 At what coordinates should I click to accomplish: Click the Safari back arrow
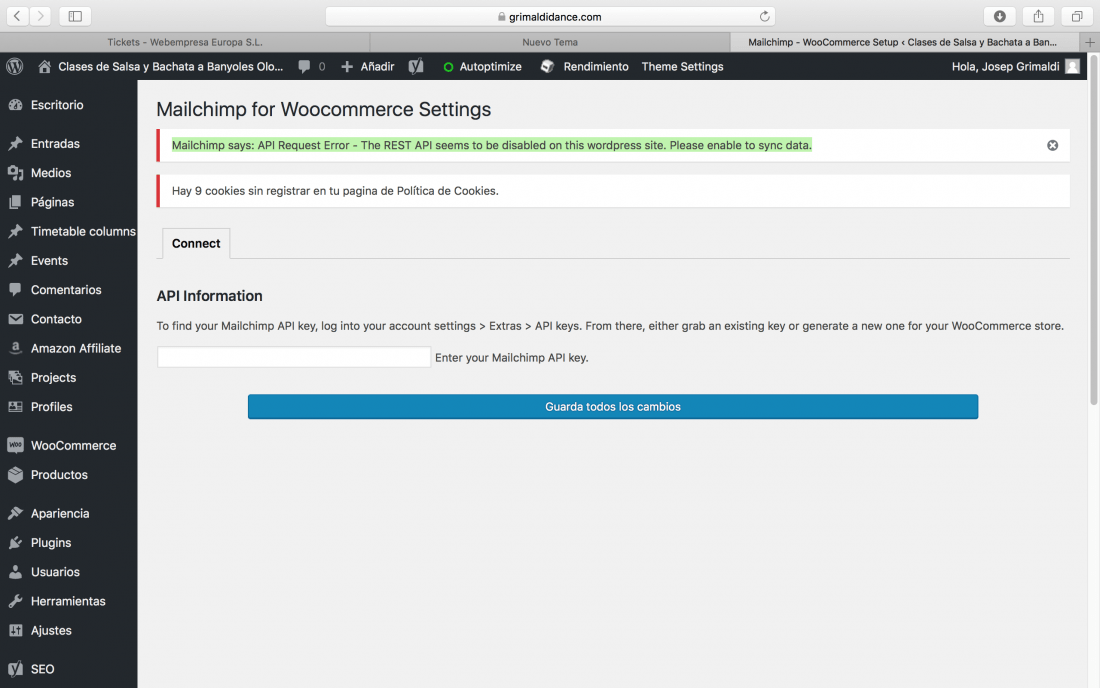pos(18,16)
